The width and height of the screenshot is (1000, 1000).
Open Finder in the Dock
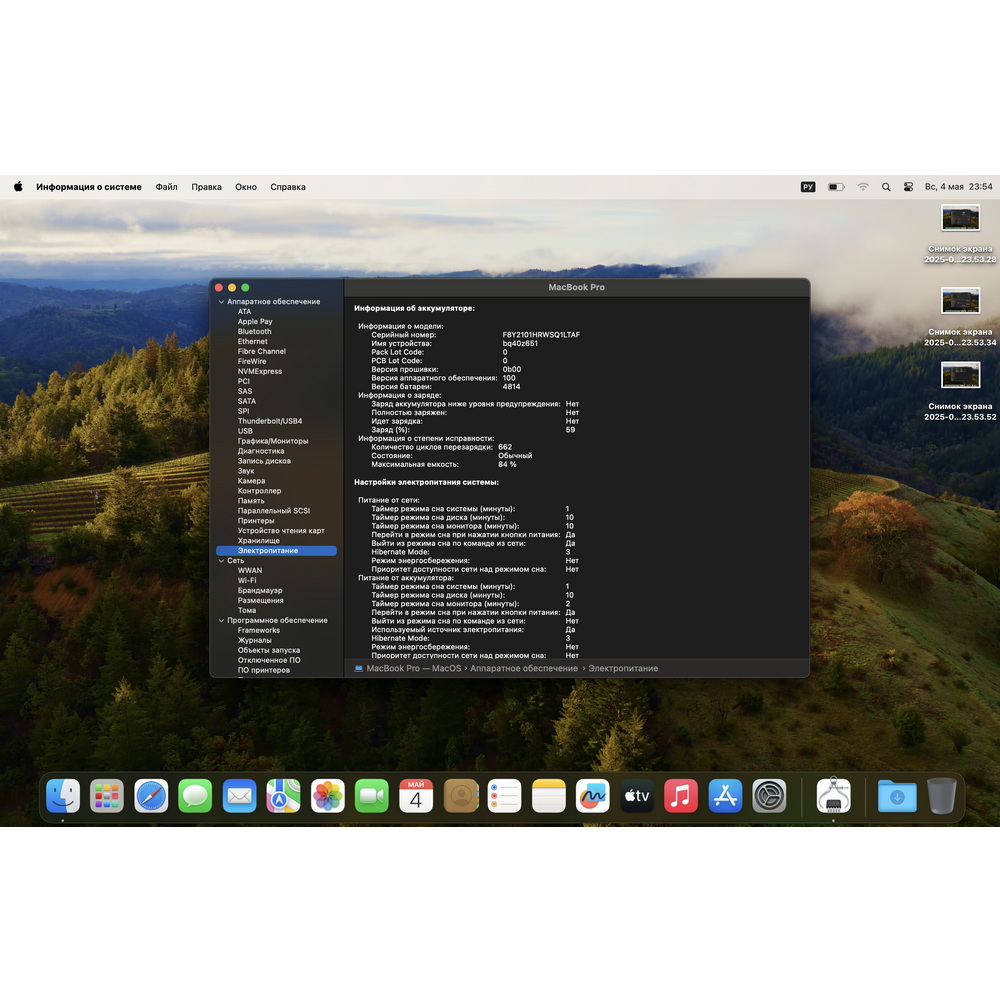[63, 796]
